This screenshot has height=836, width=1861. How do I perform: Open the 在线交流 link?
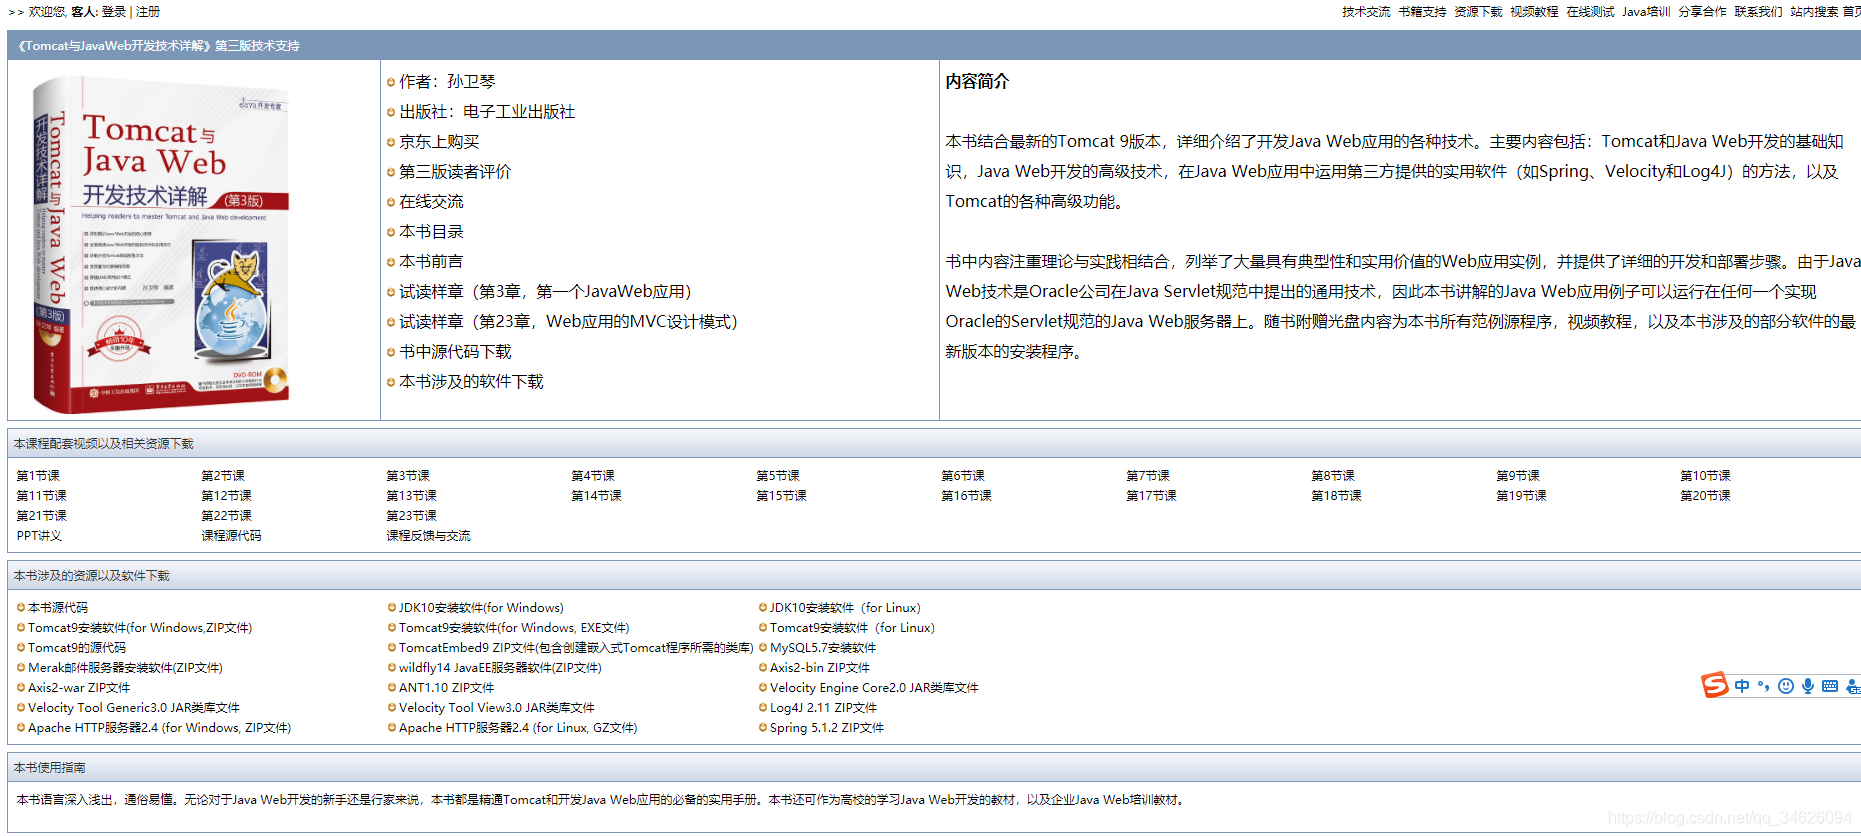click(431, 202)
